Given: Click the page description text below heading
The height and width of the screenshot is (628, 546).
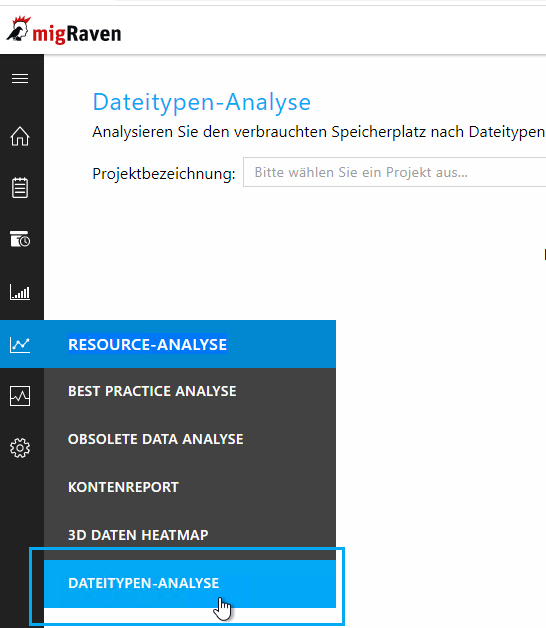Looking at the screenshot, I should (318, 132).
